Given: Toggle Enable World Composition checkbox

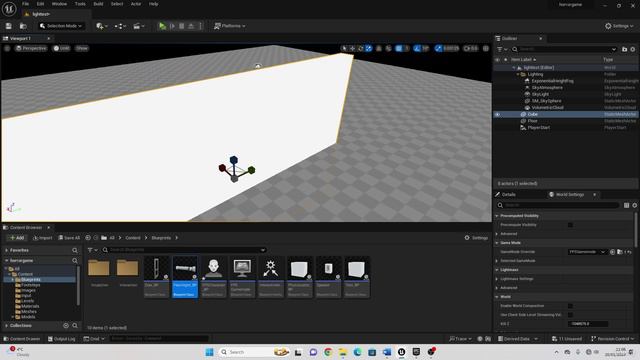Looking at the screenshot, I should pyautogui.click(x=570, y=306).
